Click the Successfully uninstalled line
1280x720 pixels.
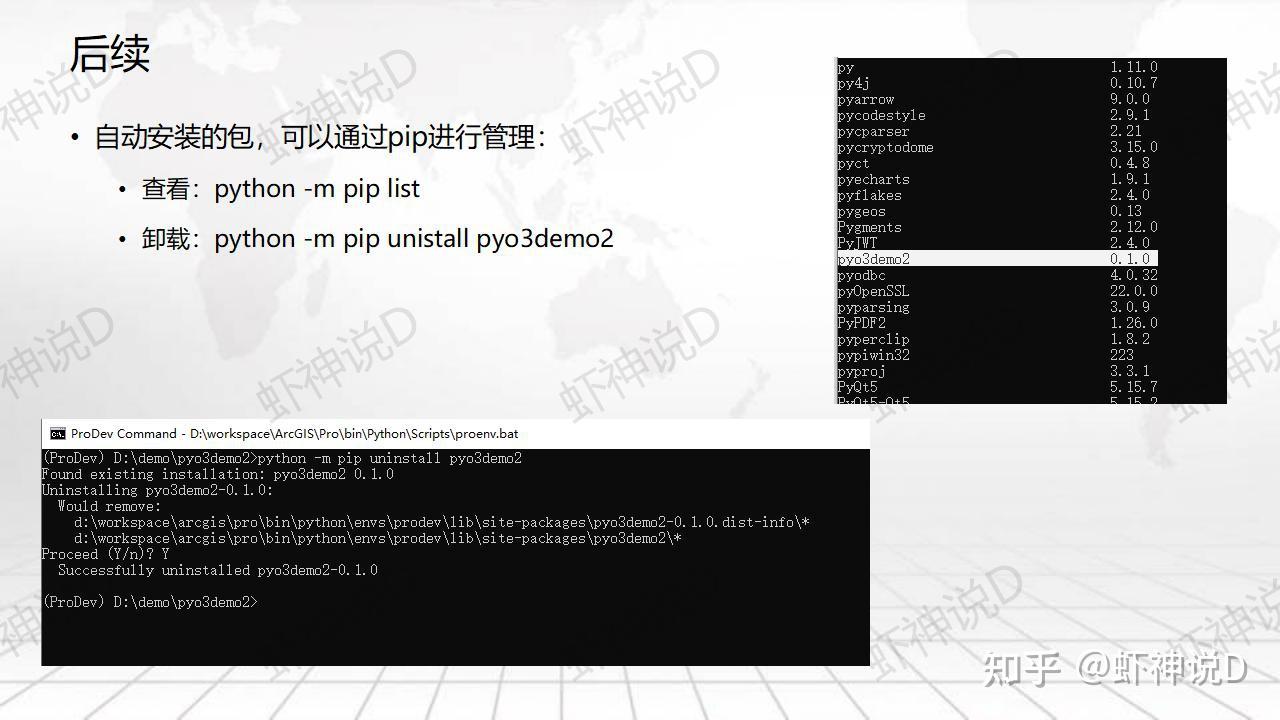[x=218, y=570]
